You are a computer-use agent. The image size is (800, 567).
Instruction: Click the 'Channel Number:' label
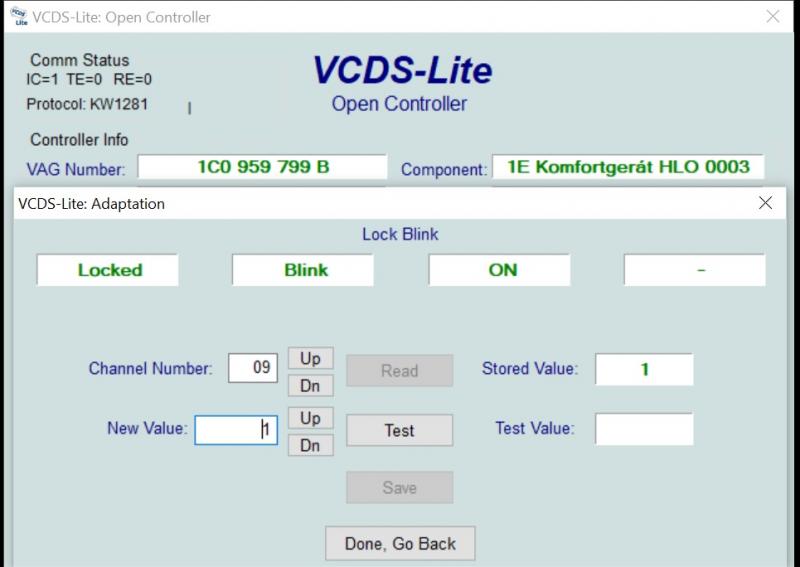(x=151, y=368)
